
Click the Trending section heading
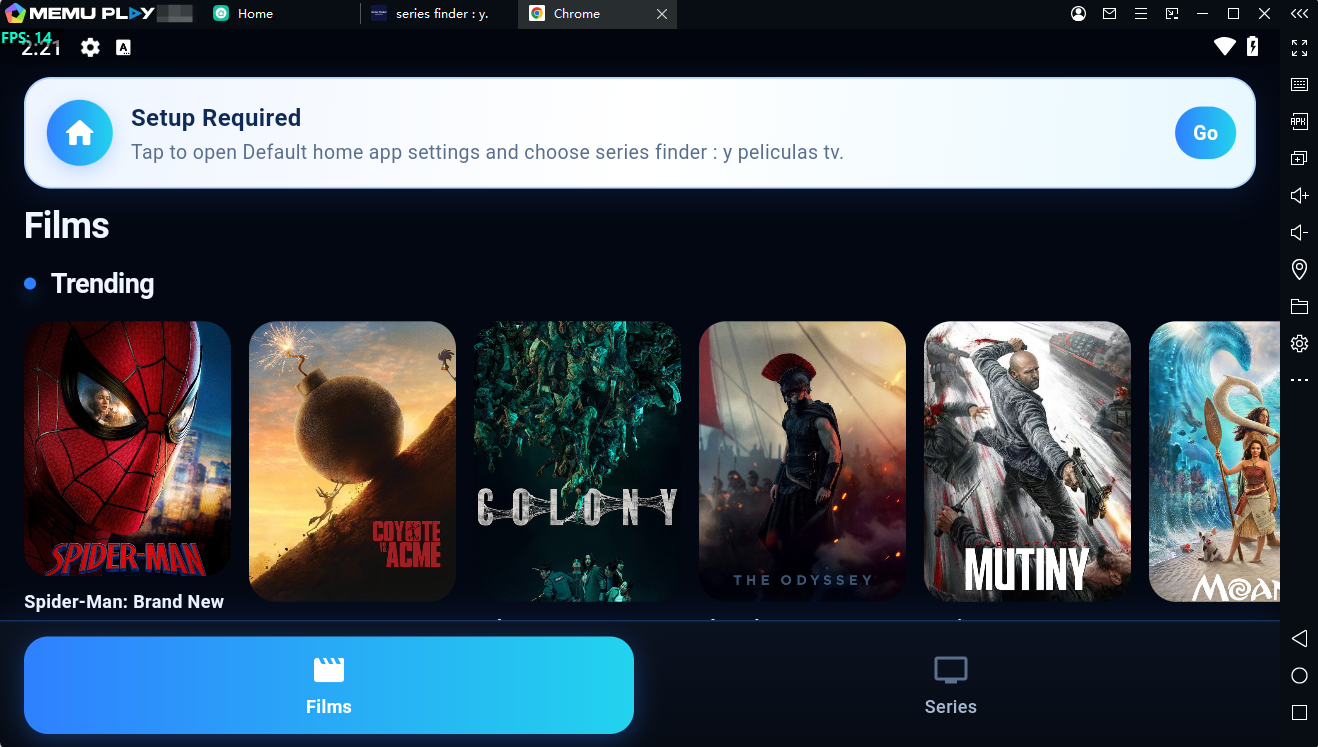(102, 284)
